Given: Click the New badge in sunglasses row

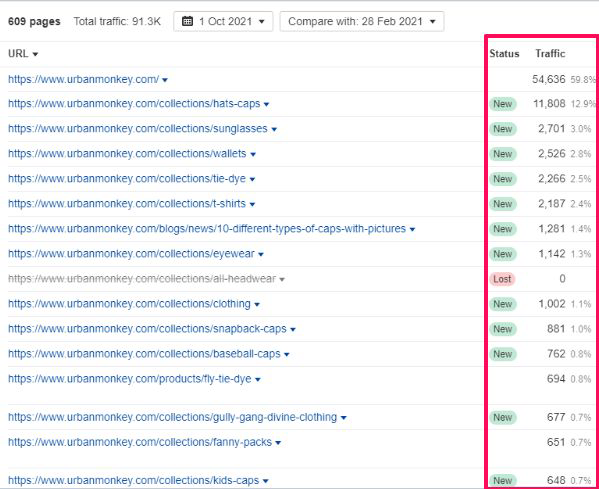Looking at the screenshot, I should point(503,129).
